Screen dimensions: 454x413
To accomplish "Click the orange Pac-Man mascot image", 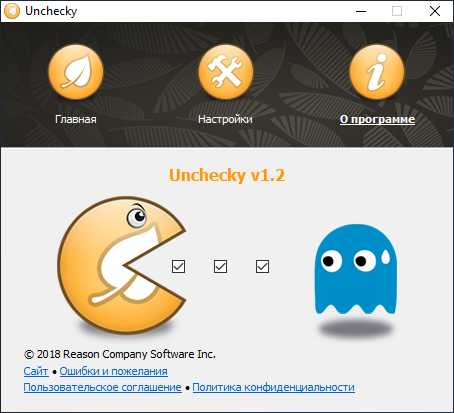I will tap(121, 265).
